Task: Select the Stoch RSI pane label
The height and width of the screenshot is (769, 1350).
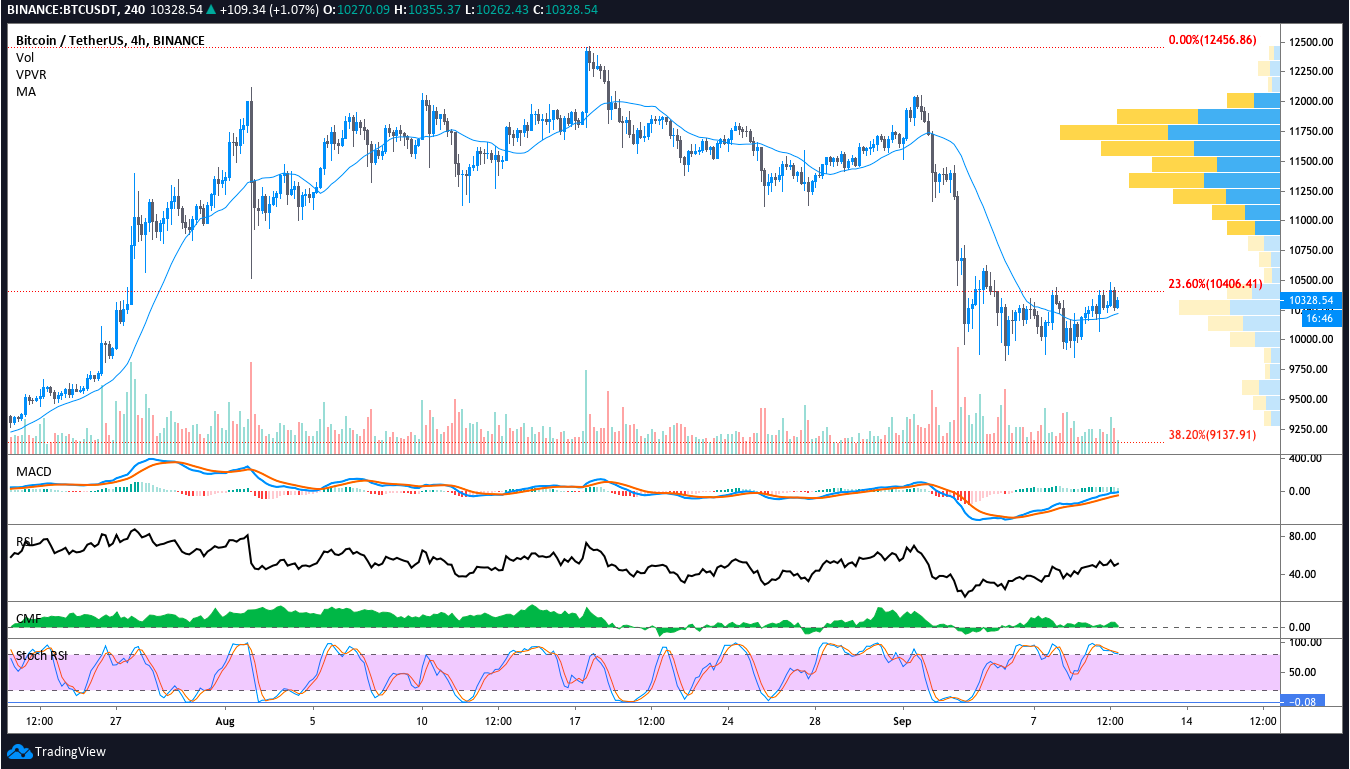Action: pyautogui.click(x=43, y=656)
